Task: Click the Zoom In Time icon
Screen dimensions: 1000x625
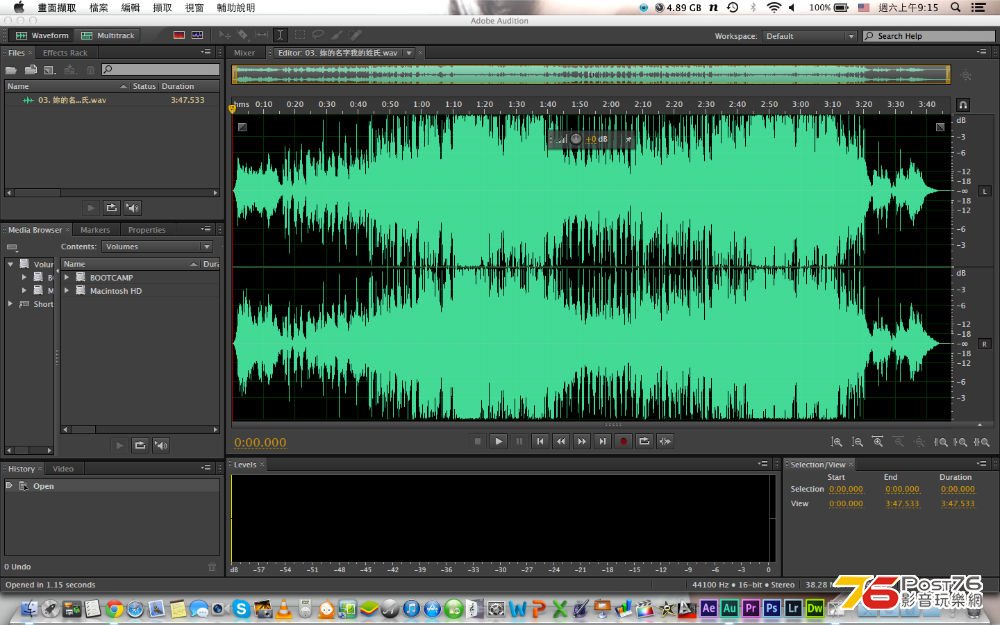Action: tap(878, 441)
